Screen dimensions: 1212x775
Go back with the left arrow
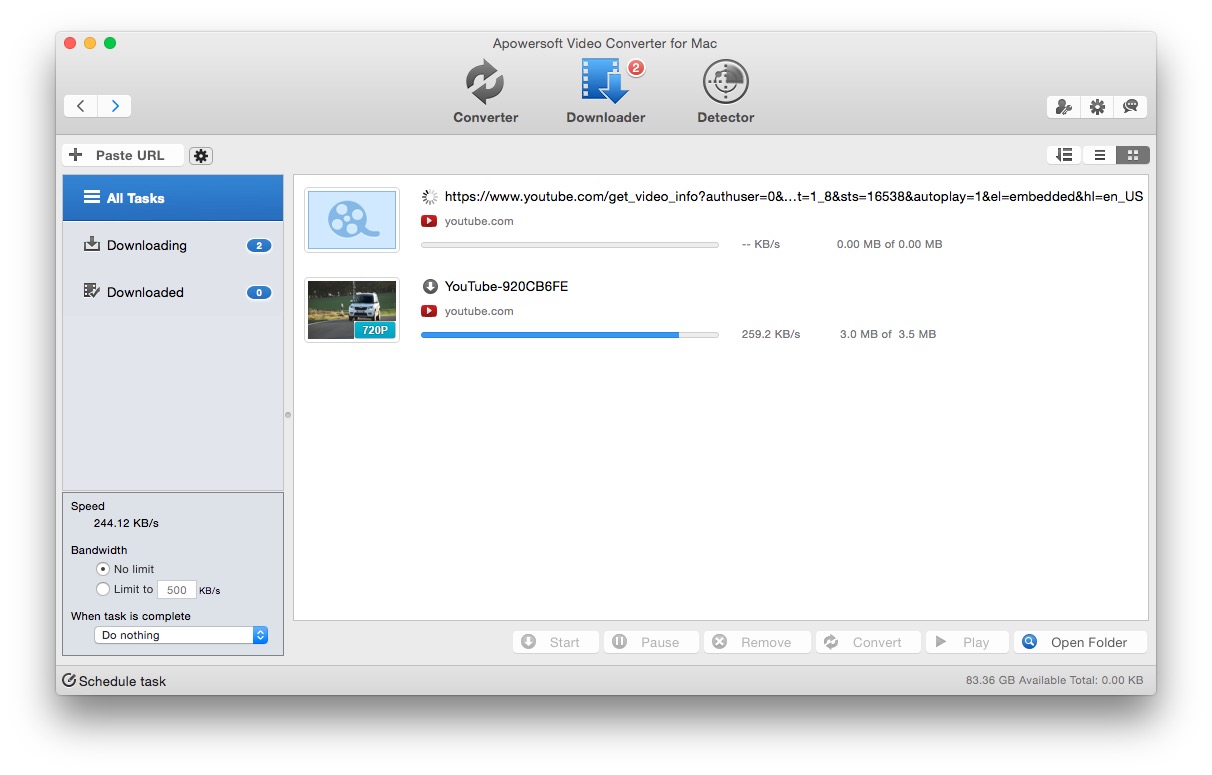coord(81,106)
